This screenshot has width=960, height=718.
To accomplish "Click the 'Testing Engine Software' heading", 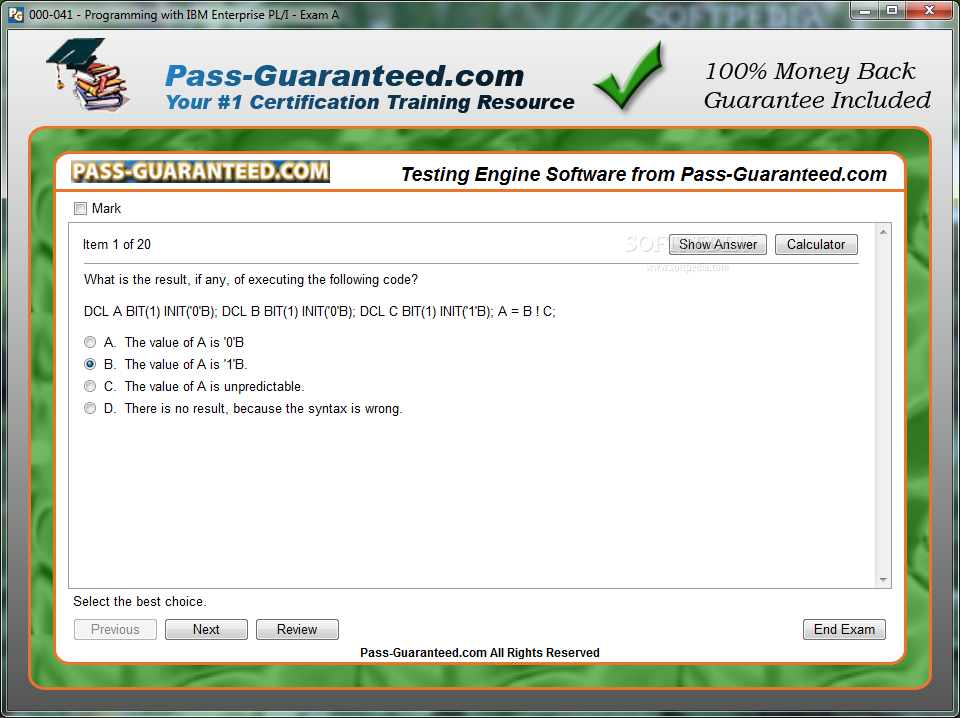I will (x=643, y=174).
